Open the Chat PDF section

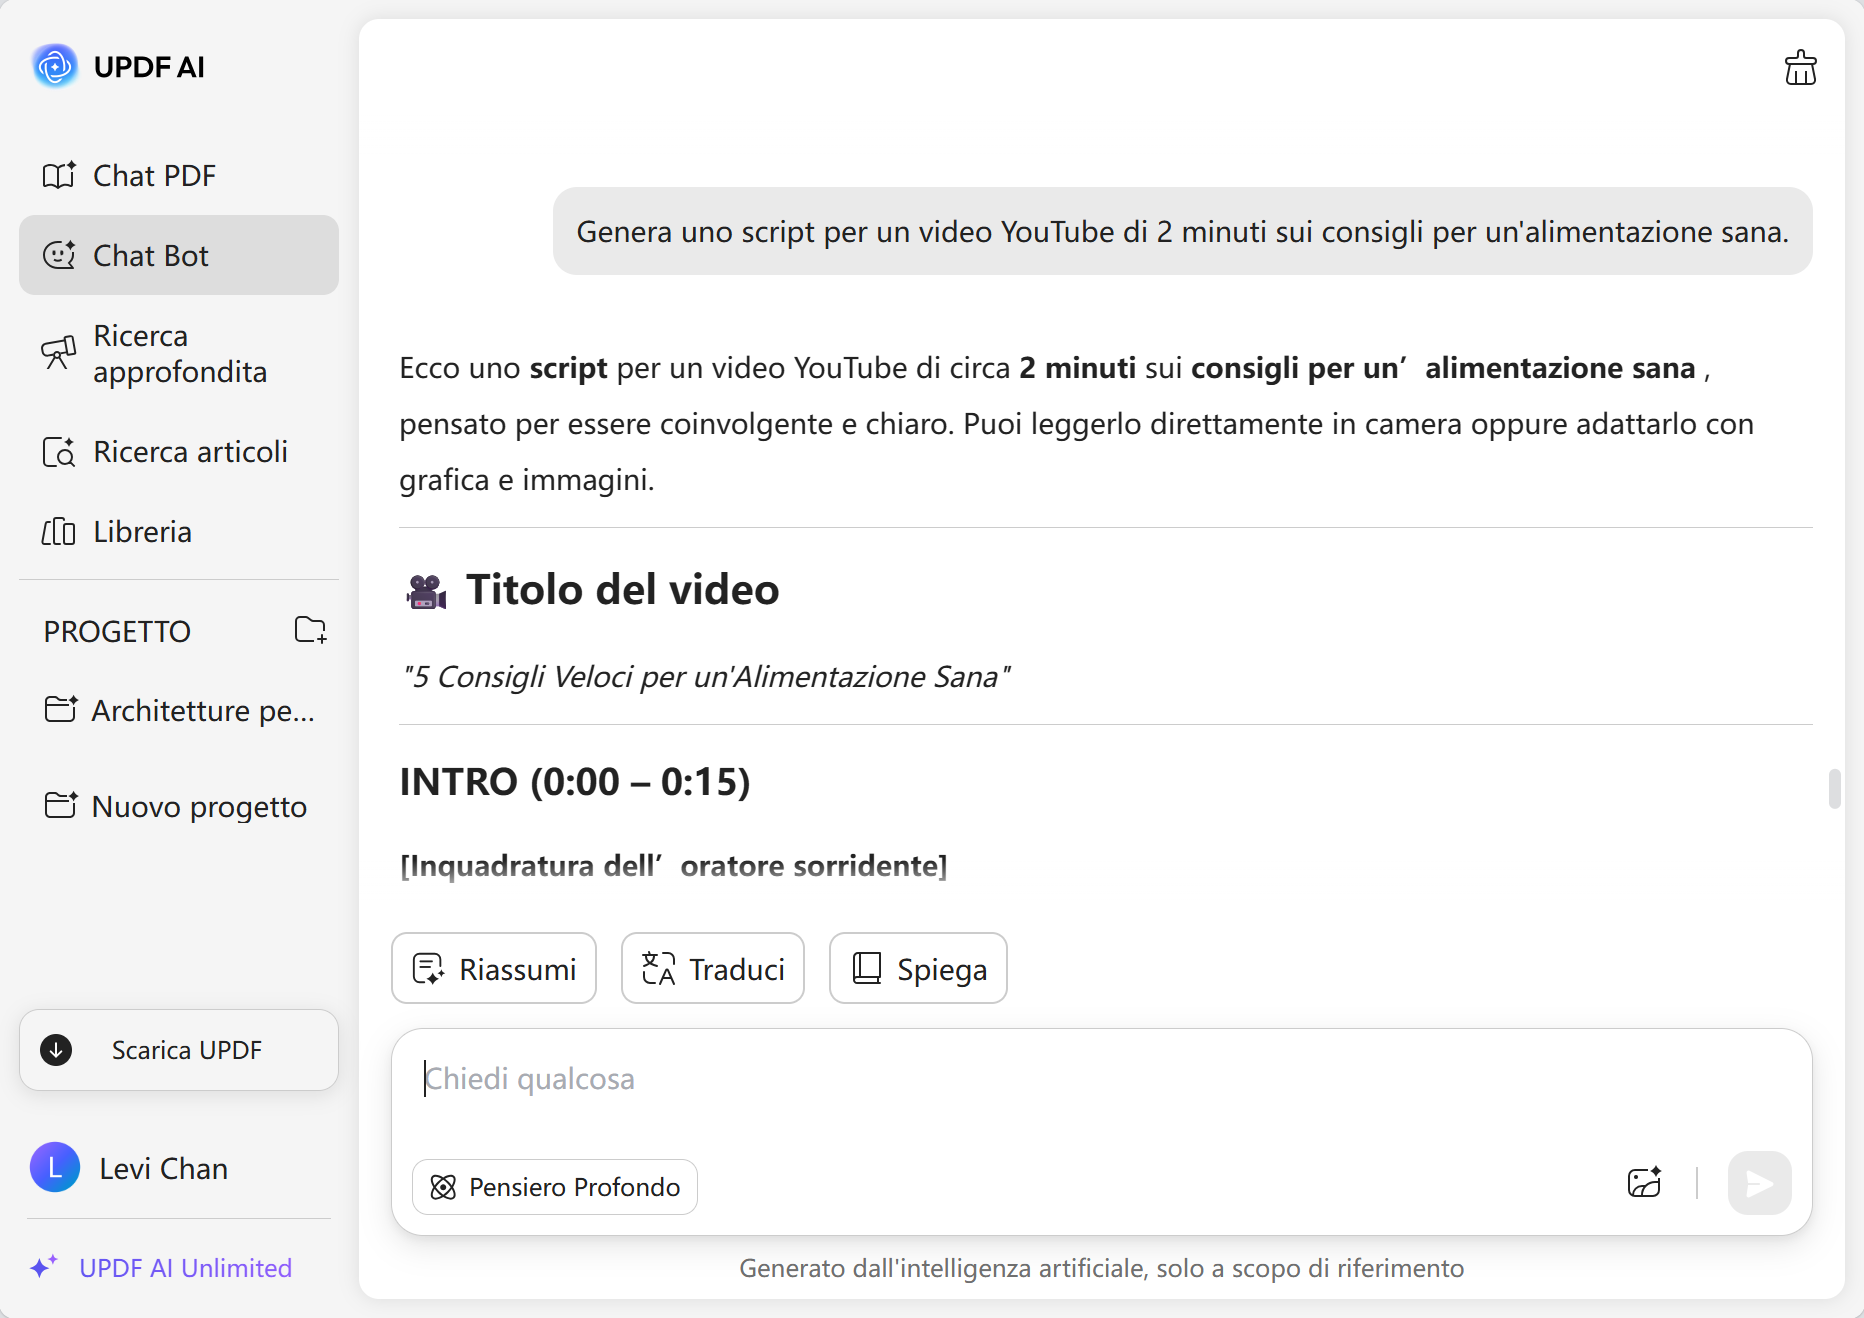pos(154,175)
